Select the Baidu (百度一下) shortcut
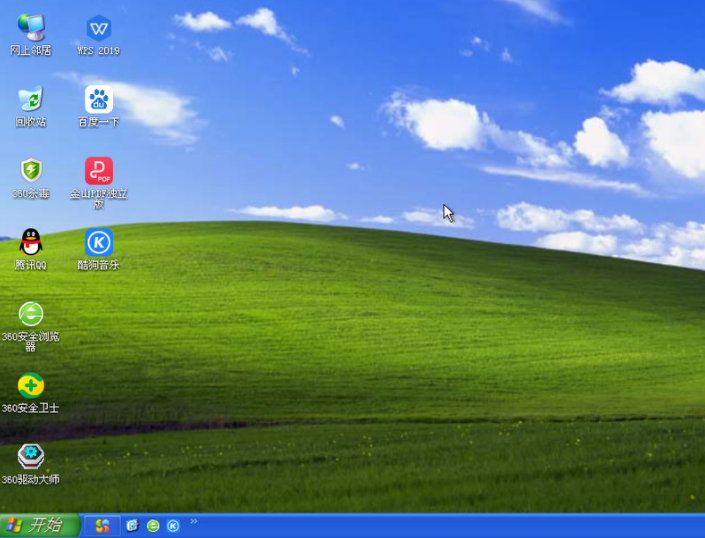 98,99
